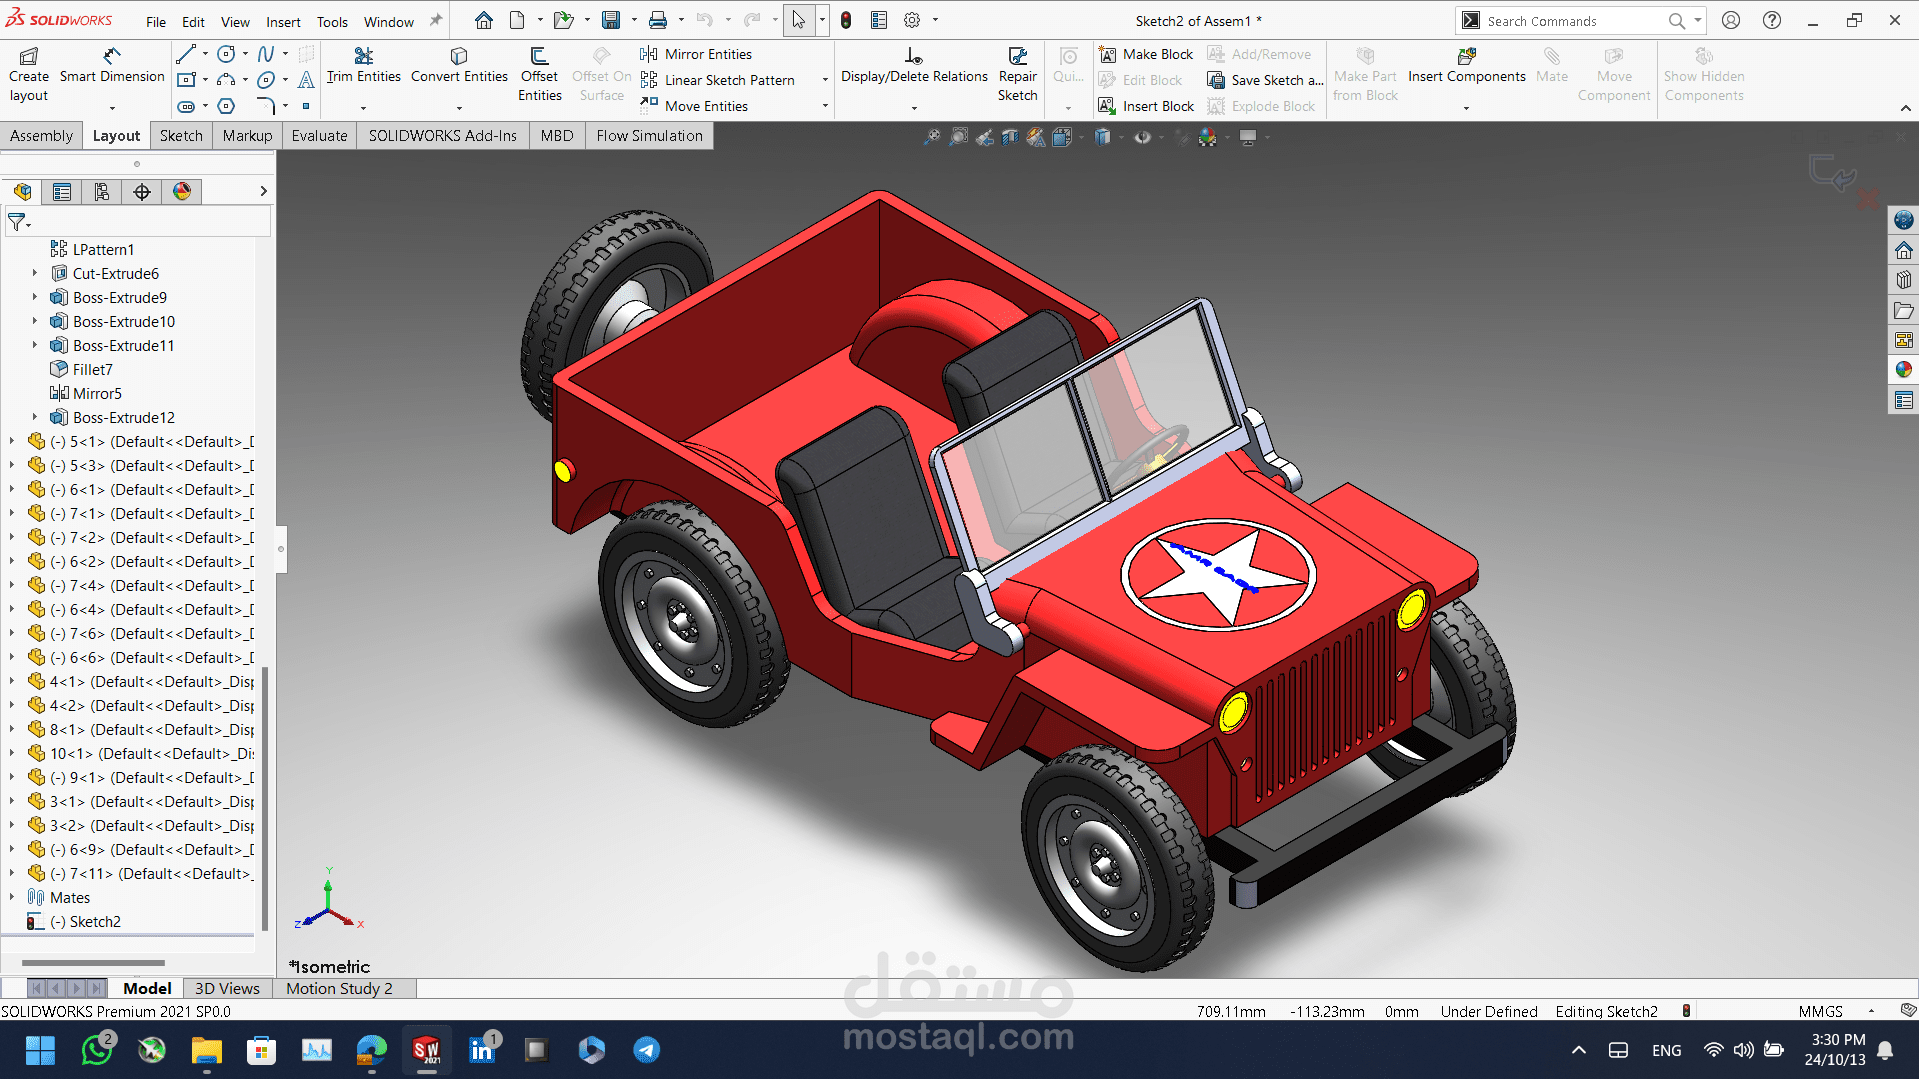The width and height of the screenshot is (1919, 1079).
Task: Switch to the Sketch ribbon tab
Action: point(181,136)
